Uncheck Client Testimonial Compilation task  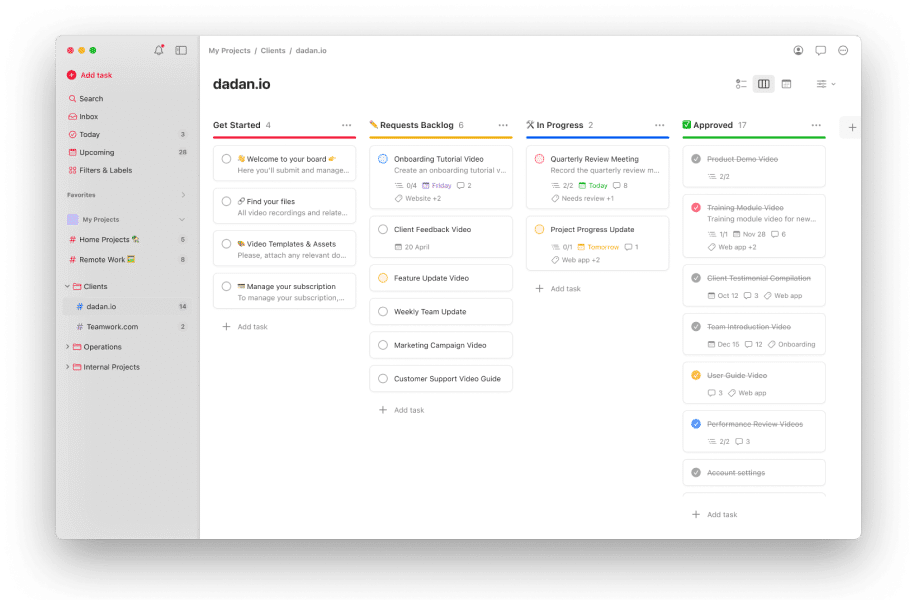tap(696, 278)
